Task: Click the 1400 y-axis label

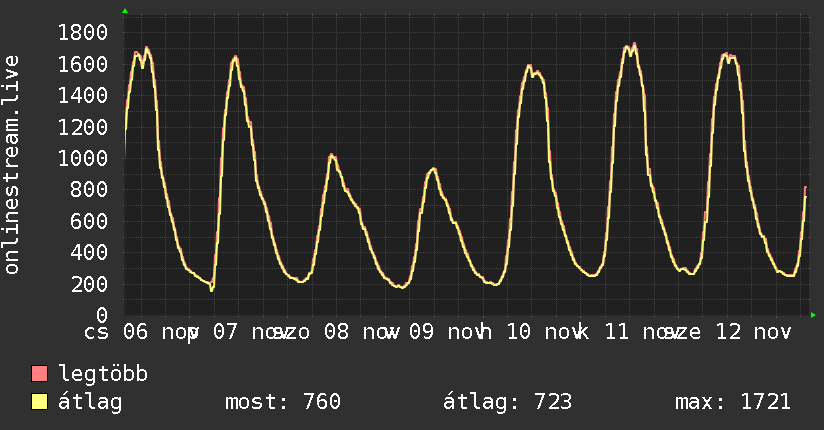Action: [83, 96]
